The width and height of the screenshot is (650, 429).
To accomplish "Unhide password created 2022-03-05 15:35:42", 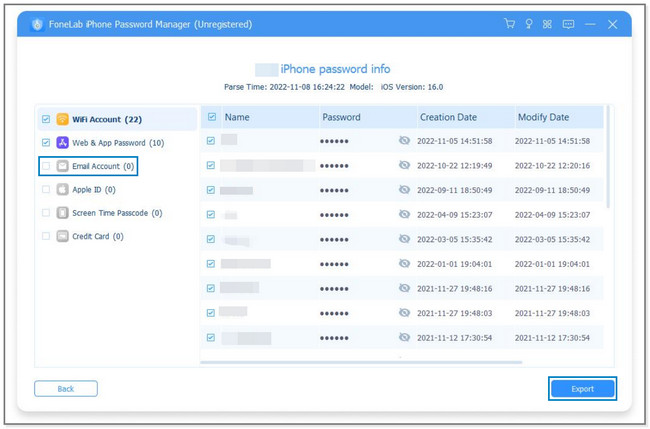I will click(x=404, y=239).
